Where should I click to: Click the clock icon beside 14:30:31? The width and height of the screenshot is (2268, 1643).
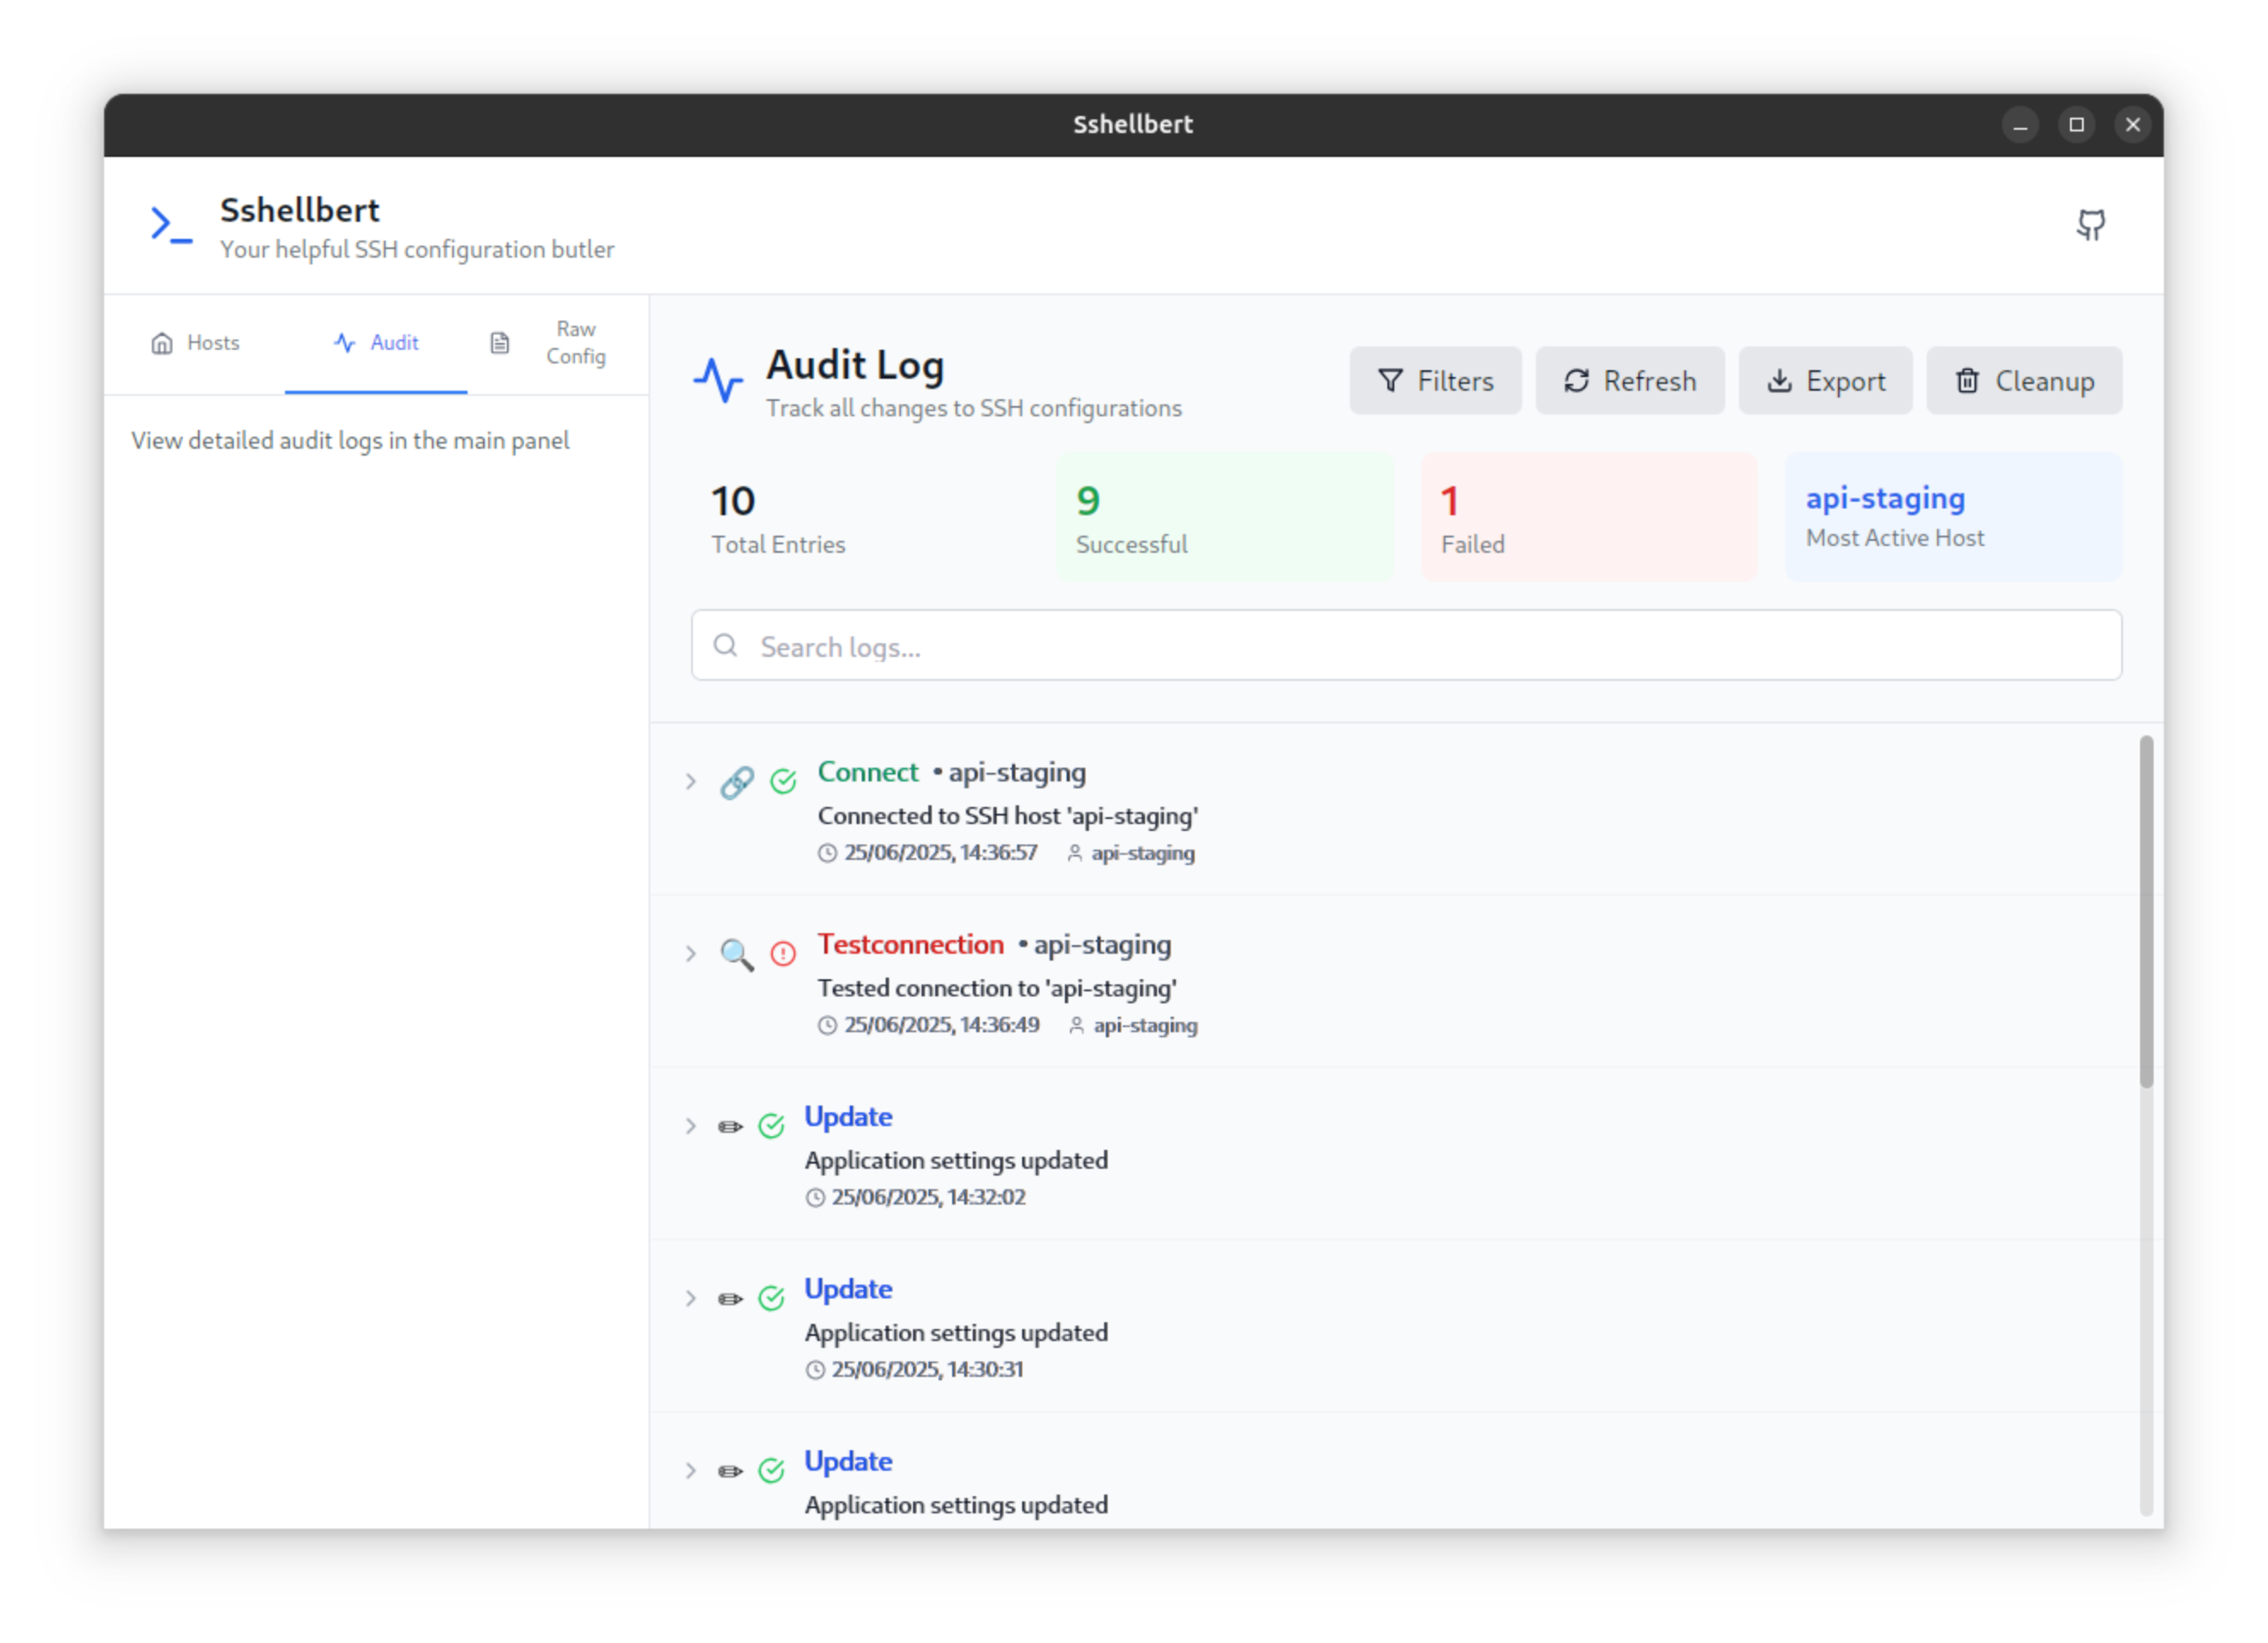click(815, 1370)
